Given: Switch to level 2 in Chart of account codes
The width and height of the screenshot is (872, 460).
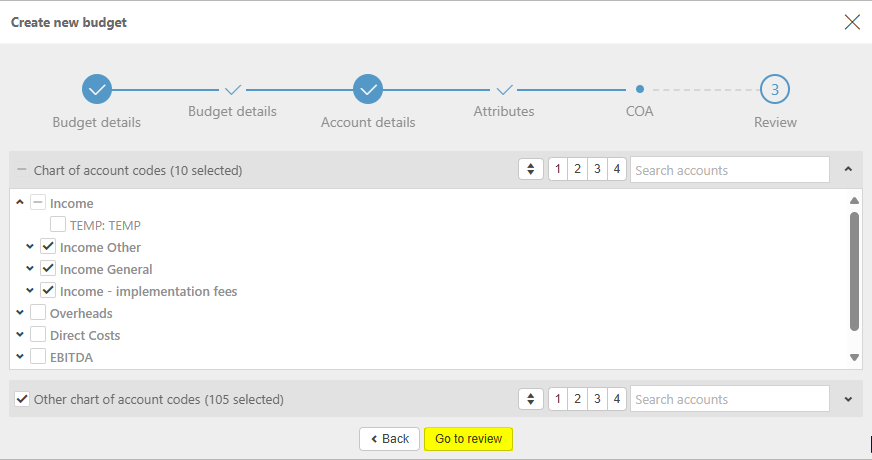Looking at the screenshot, I should pyautogui.click(x=577, y=170).
